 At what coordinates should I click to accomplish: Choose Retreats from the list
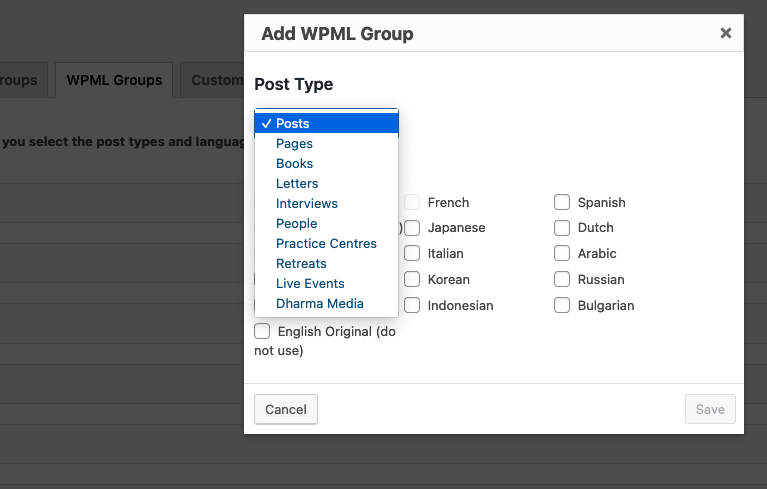tap(326, 264)
